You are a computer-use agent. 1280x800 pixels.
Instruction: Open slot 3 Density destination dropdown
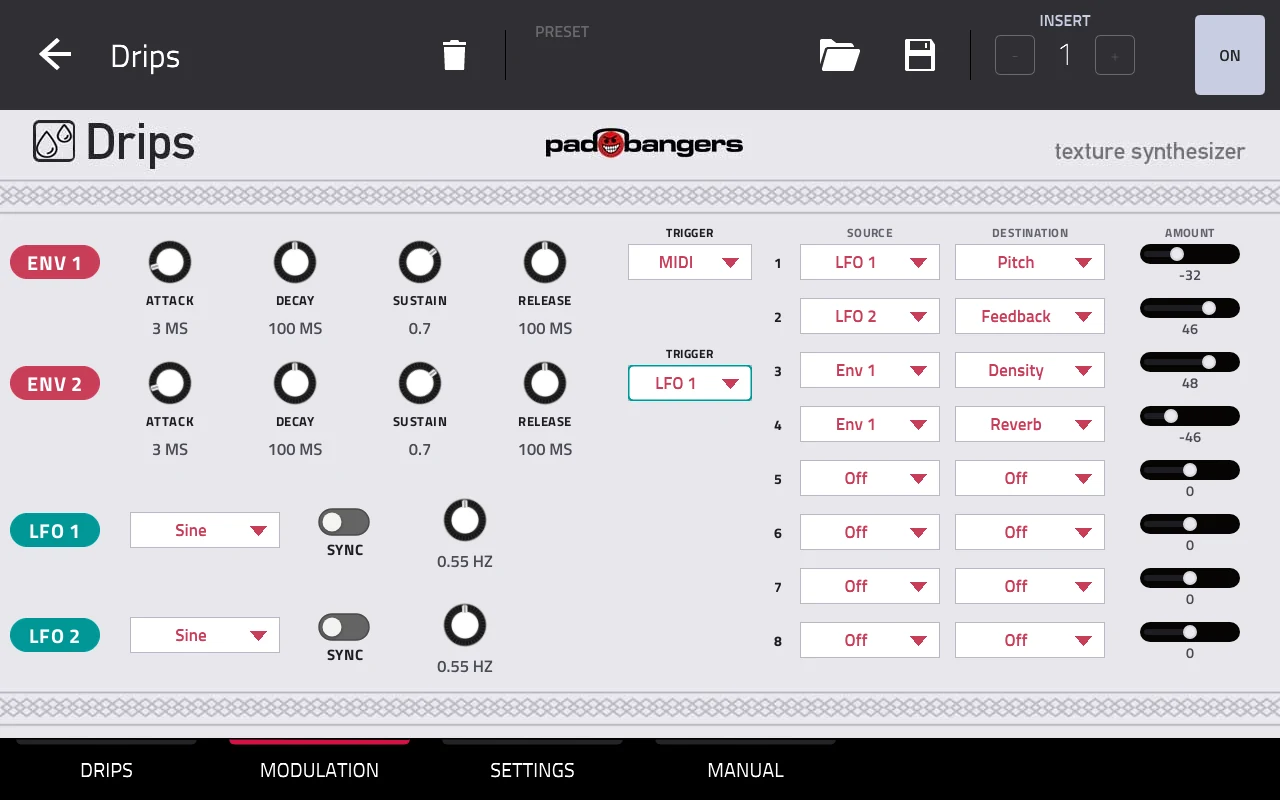point(1030,370)
